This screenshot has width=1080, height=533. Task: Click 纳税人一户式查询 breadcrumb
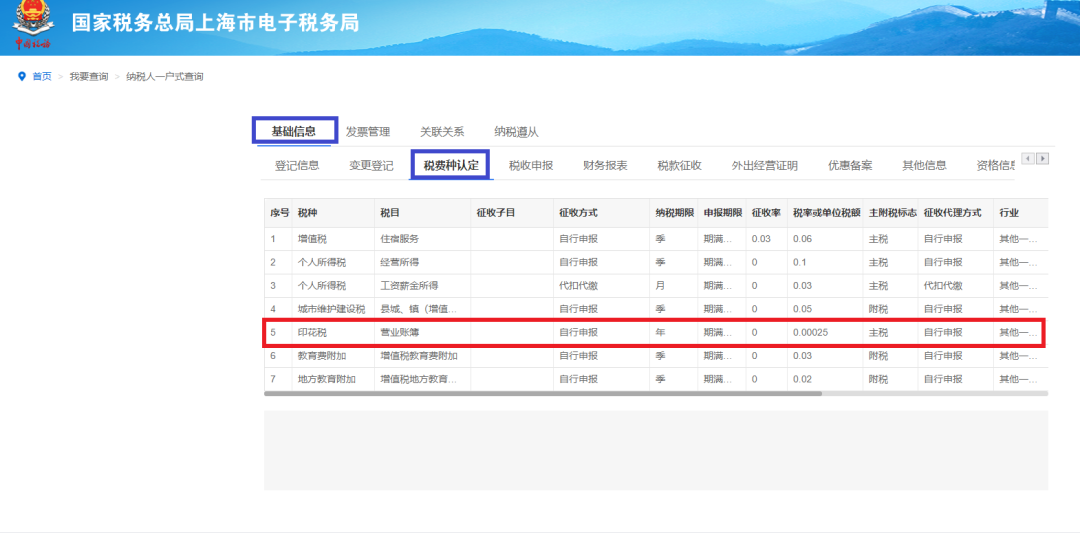point(165,76)
